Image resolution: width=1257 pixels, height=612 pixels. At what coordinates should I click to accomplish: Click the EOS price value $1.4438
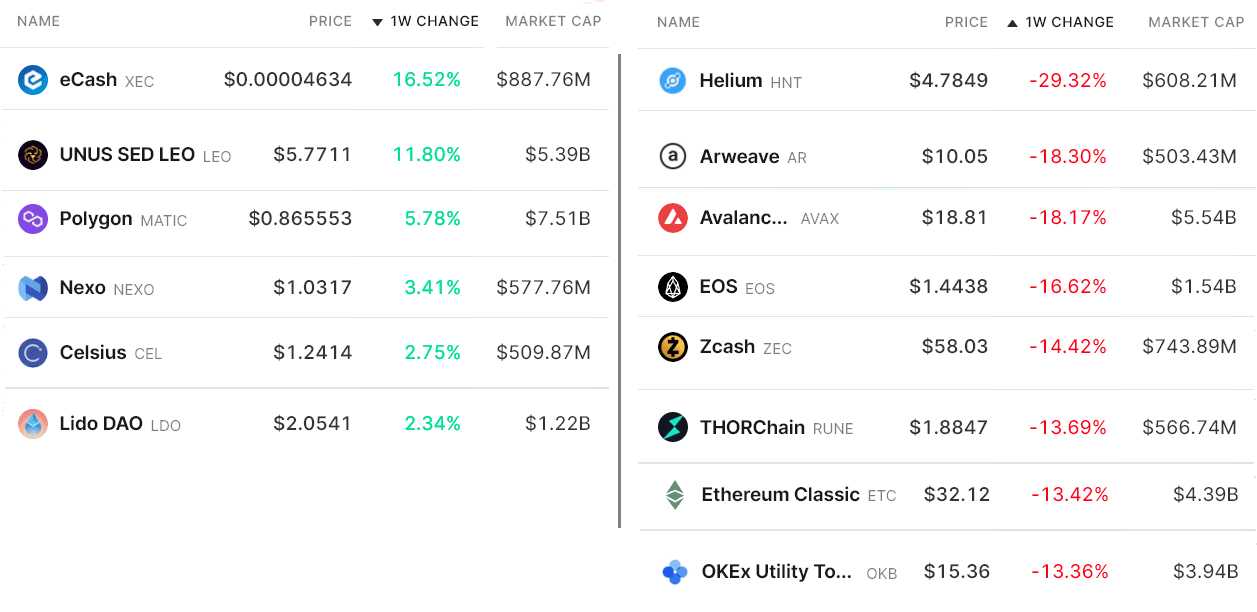[948, 287]
